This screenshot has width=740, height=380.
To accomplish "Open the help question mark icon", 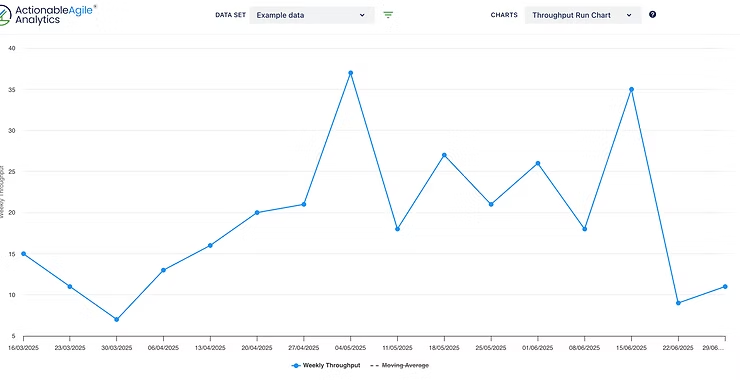I will (652, 15).
